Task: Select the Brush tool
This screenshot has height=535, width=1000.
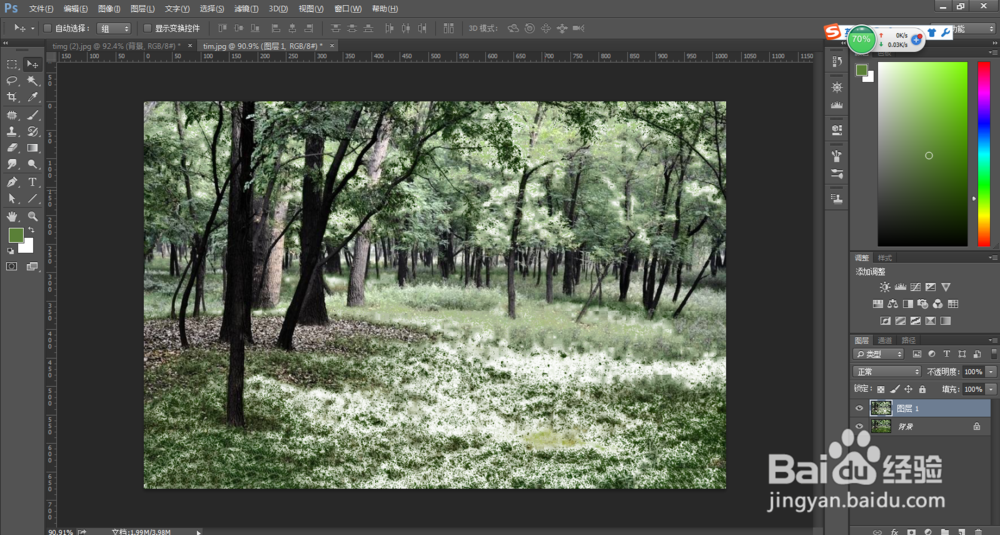Action: (x=32, y=115)
